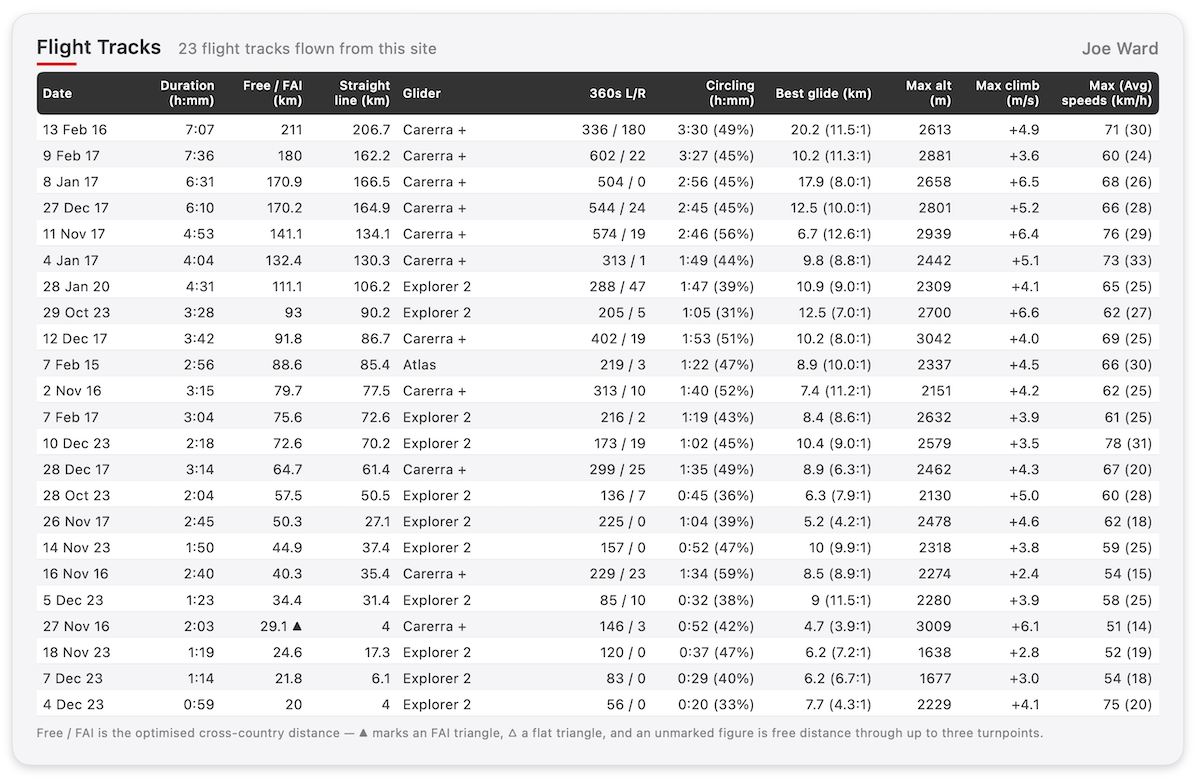The height and width of the screenshot is (781, 1200).
Task: Select the 28 Jan 20 date cell
Action: (x=76, y=286)
